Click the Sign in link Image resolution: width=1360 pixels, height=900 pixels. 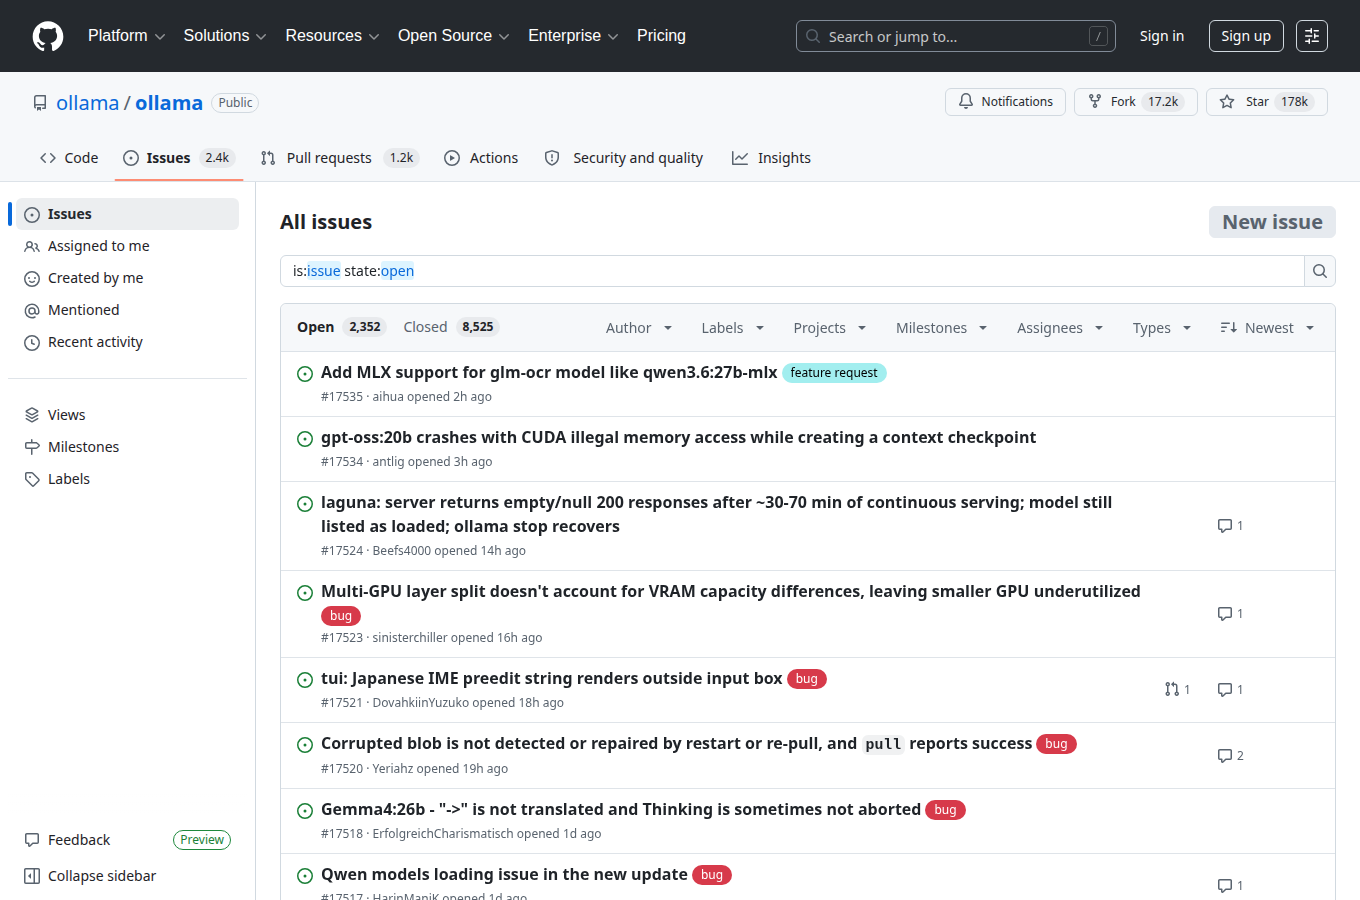coord(1162,36)
